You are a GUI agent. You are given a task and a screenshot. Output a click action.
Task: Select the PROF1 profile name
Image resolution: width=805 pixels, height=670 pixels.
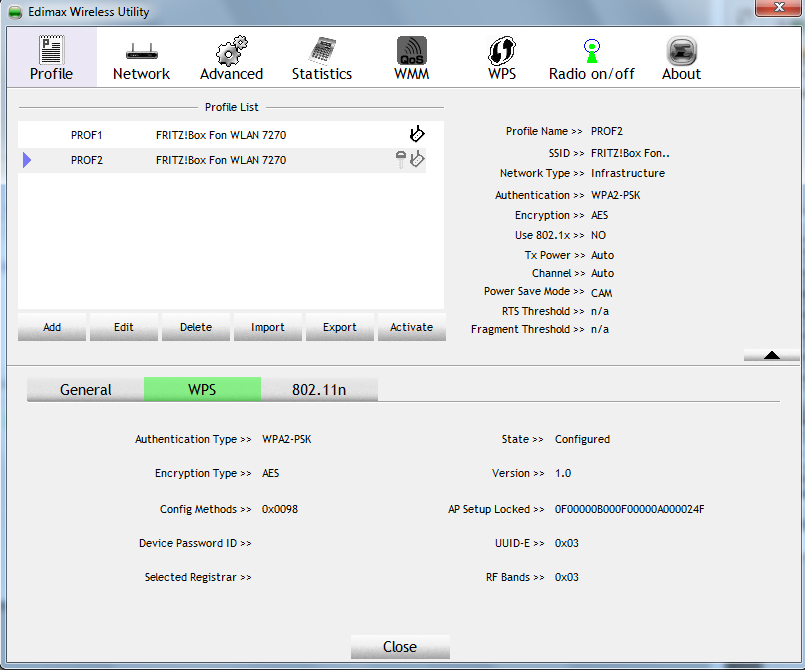pos(87,135)
